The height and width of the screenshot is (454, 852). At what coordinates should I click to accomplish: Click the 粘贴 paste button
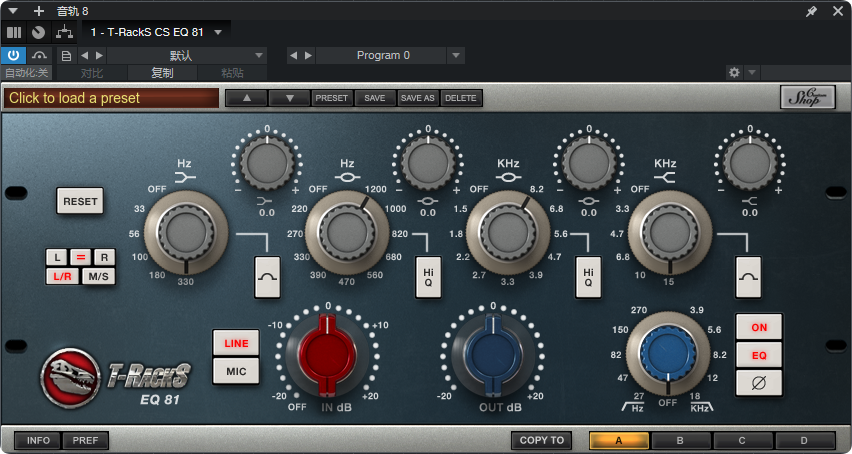pyautogui.click(x=232, y=73)
